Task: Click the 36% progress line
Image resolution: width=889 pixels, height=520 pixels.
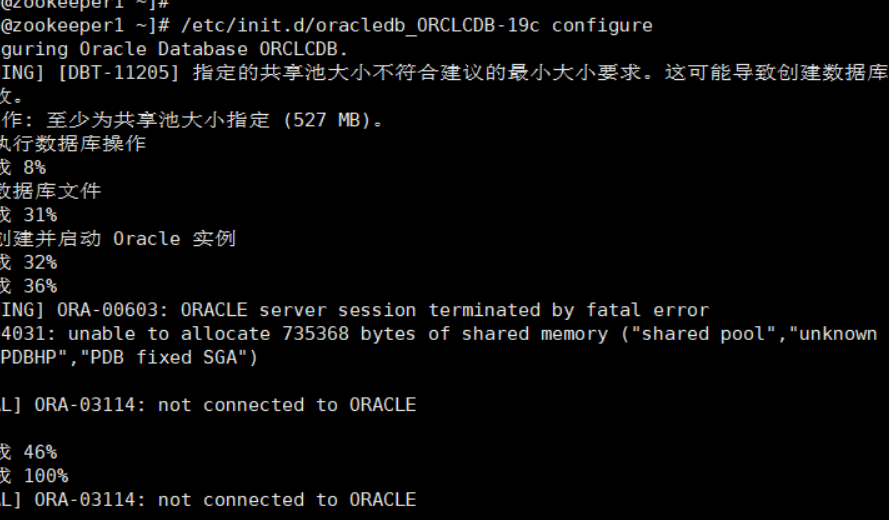Action: pos(28,286)
